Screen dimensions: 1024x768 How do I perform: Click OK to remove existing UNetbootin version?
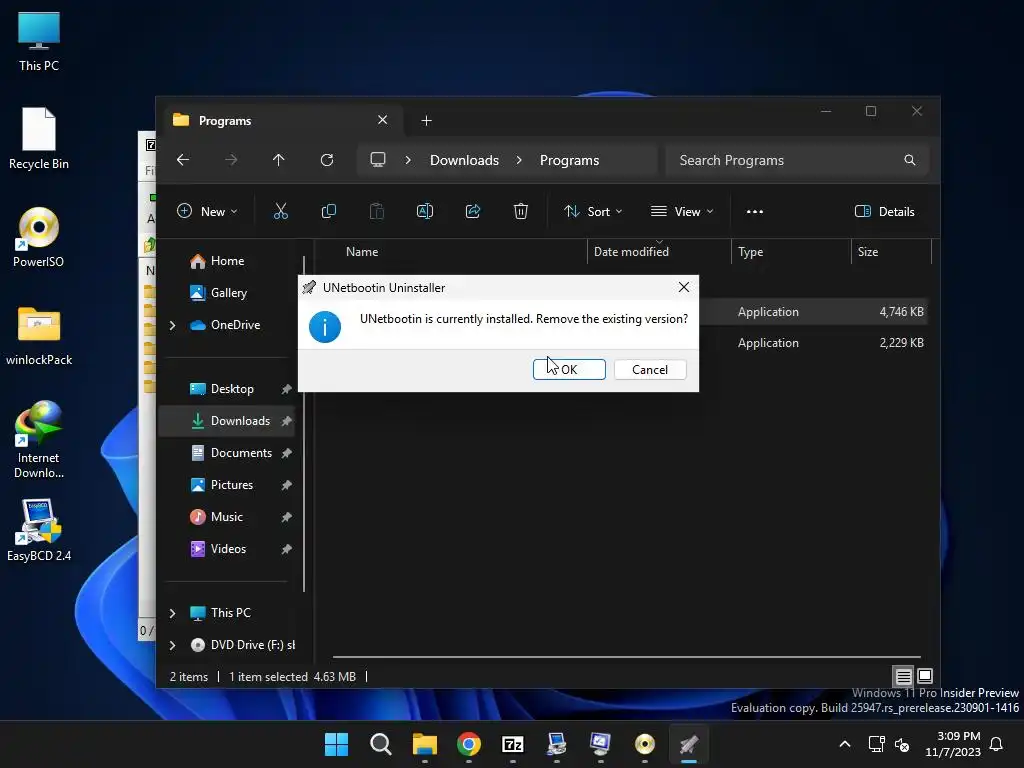click(x=569, y=370)
